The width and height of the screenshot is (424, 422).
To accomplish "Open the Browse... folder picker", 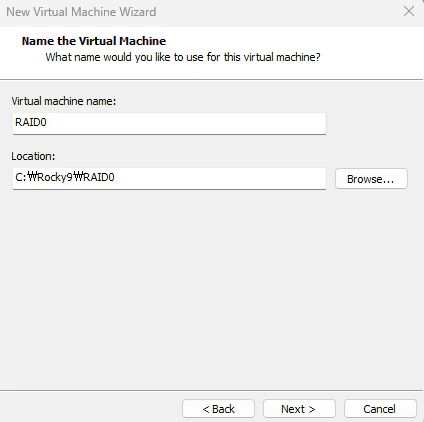I will 371,179.
